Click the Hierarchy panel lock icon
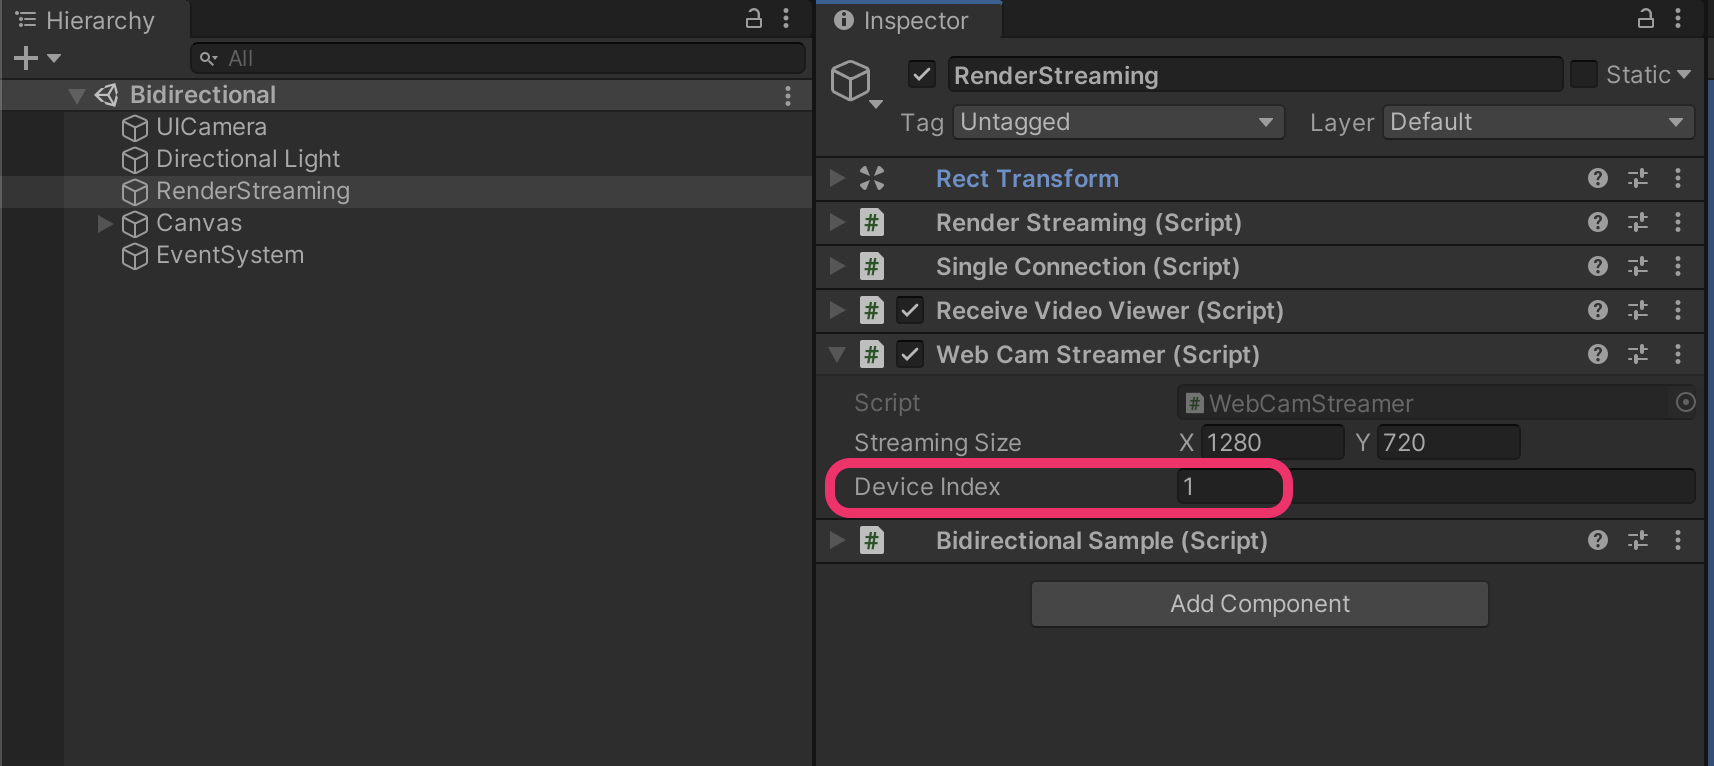Screen dimensions: 1714x766 754,18
